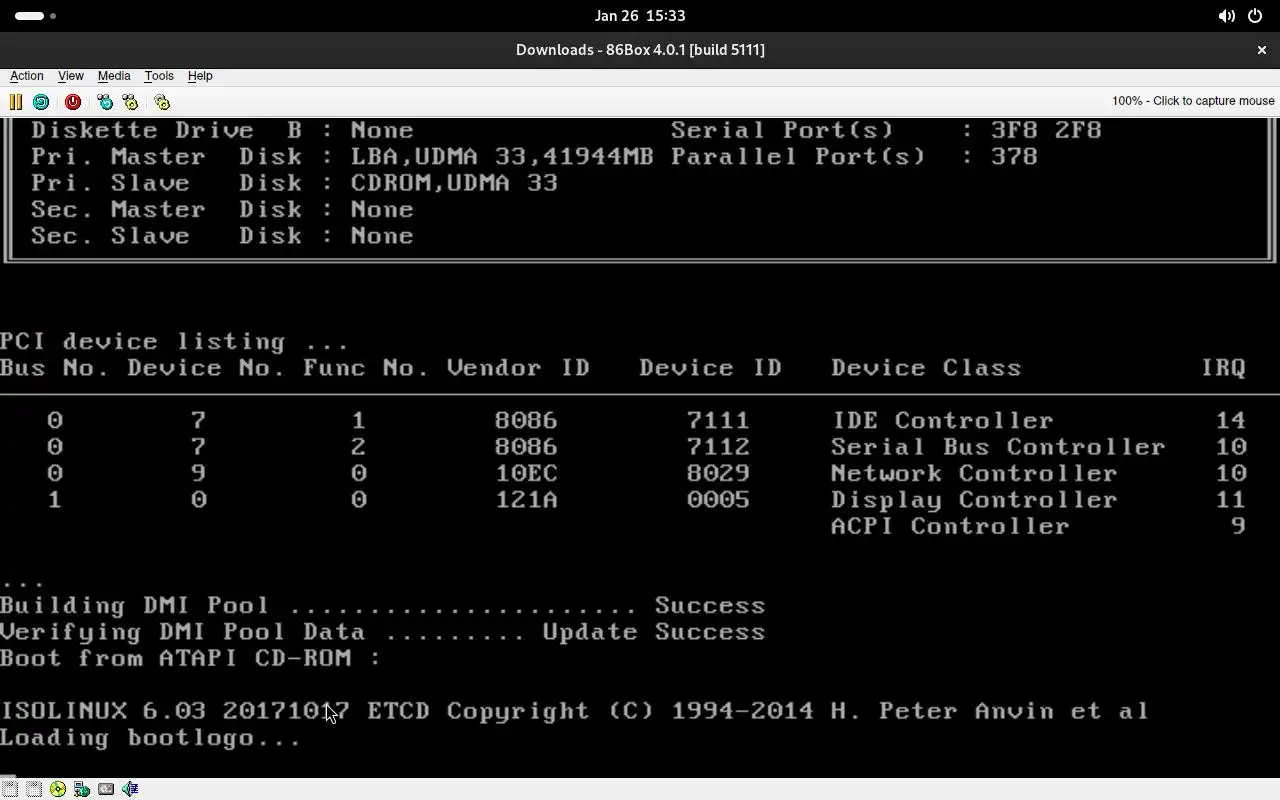Click the 'IRQ' column header
1280x800 pixels.
tap(1223, 368)
